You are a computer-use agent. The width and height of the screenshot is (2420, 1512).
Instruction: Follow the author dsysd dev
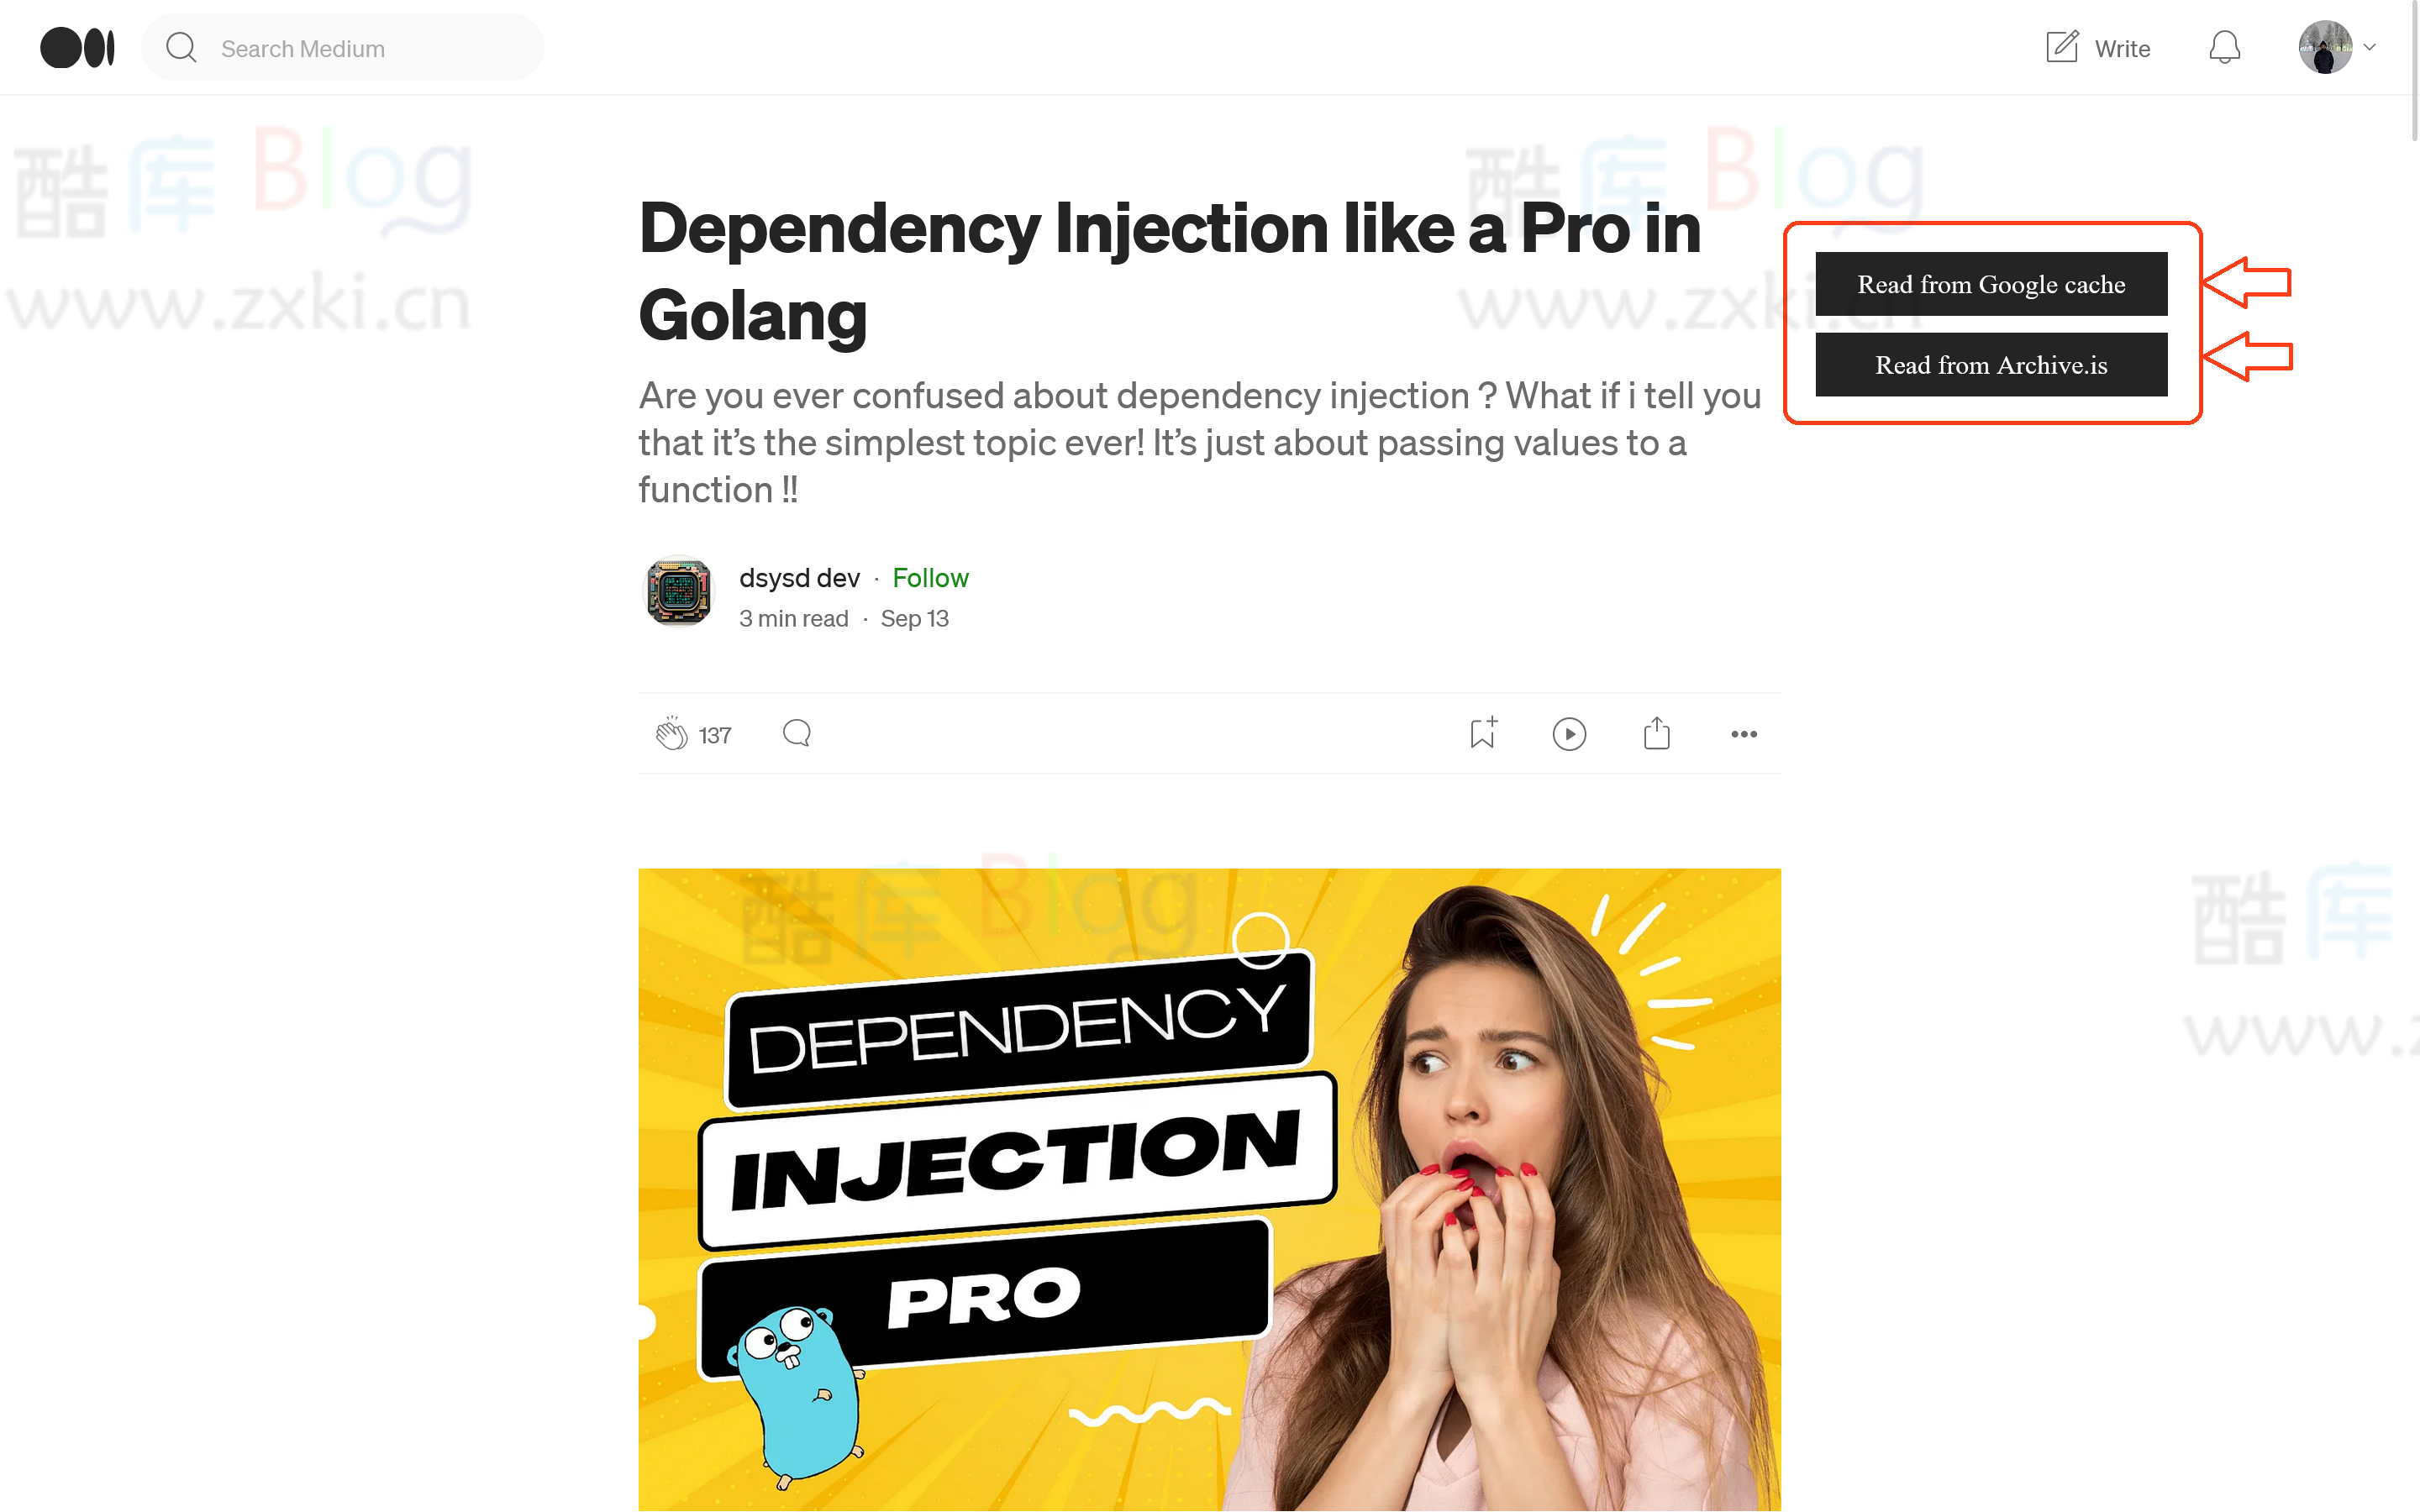point(930,578)
